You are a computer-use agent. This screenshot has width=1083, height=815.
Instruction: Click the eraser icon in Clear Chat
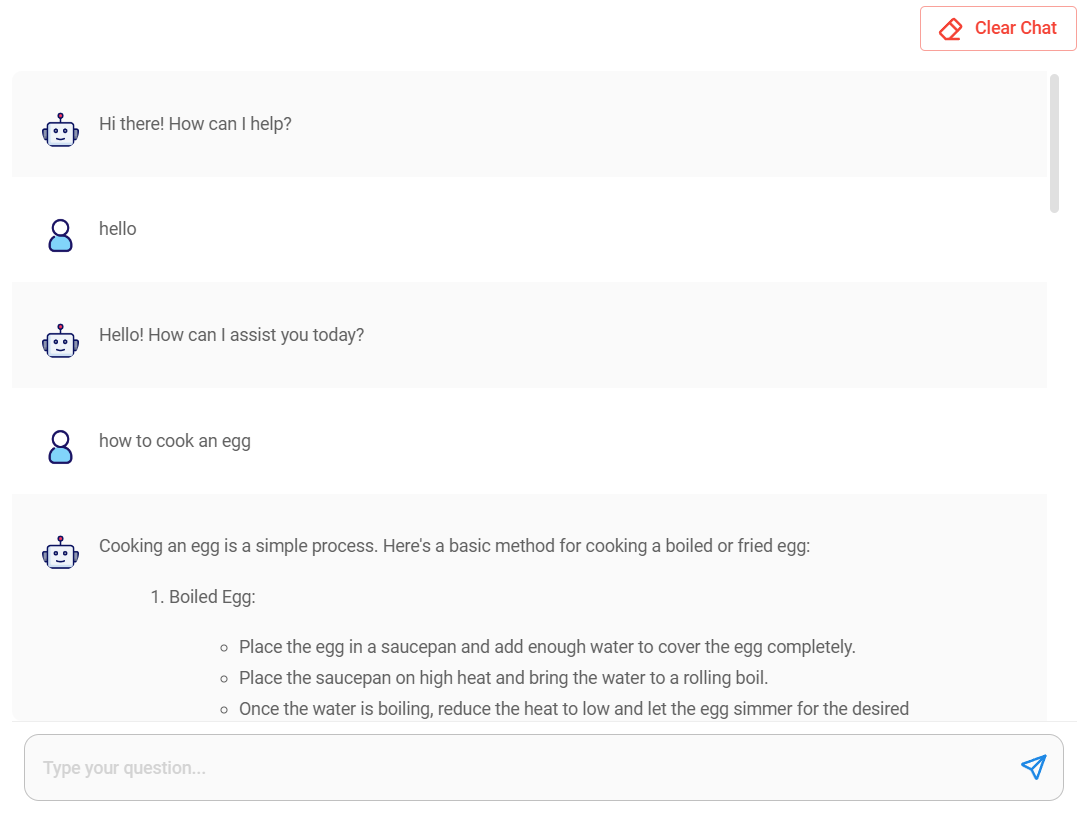coord(950,29)
